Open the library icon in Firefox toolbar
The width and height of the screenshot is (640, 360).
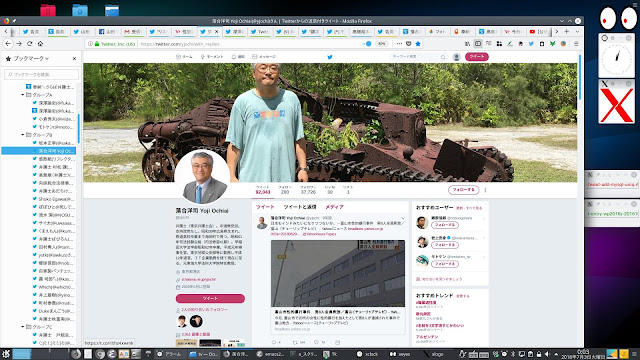tap(467, 44)
